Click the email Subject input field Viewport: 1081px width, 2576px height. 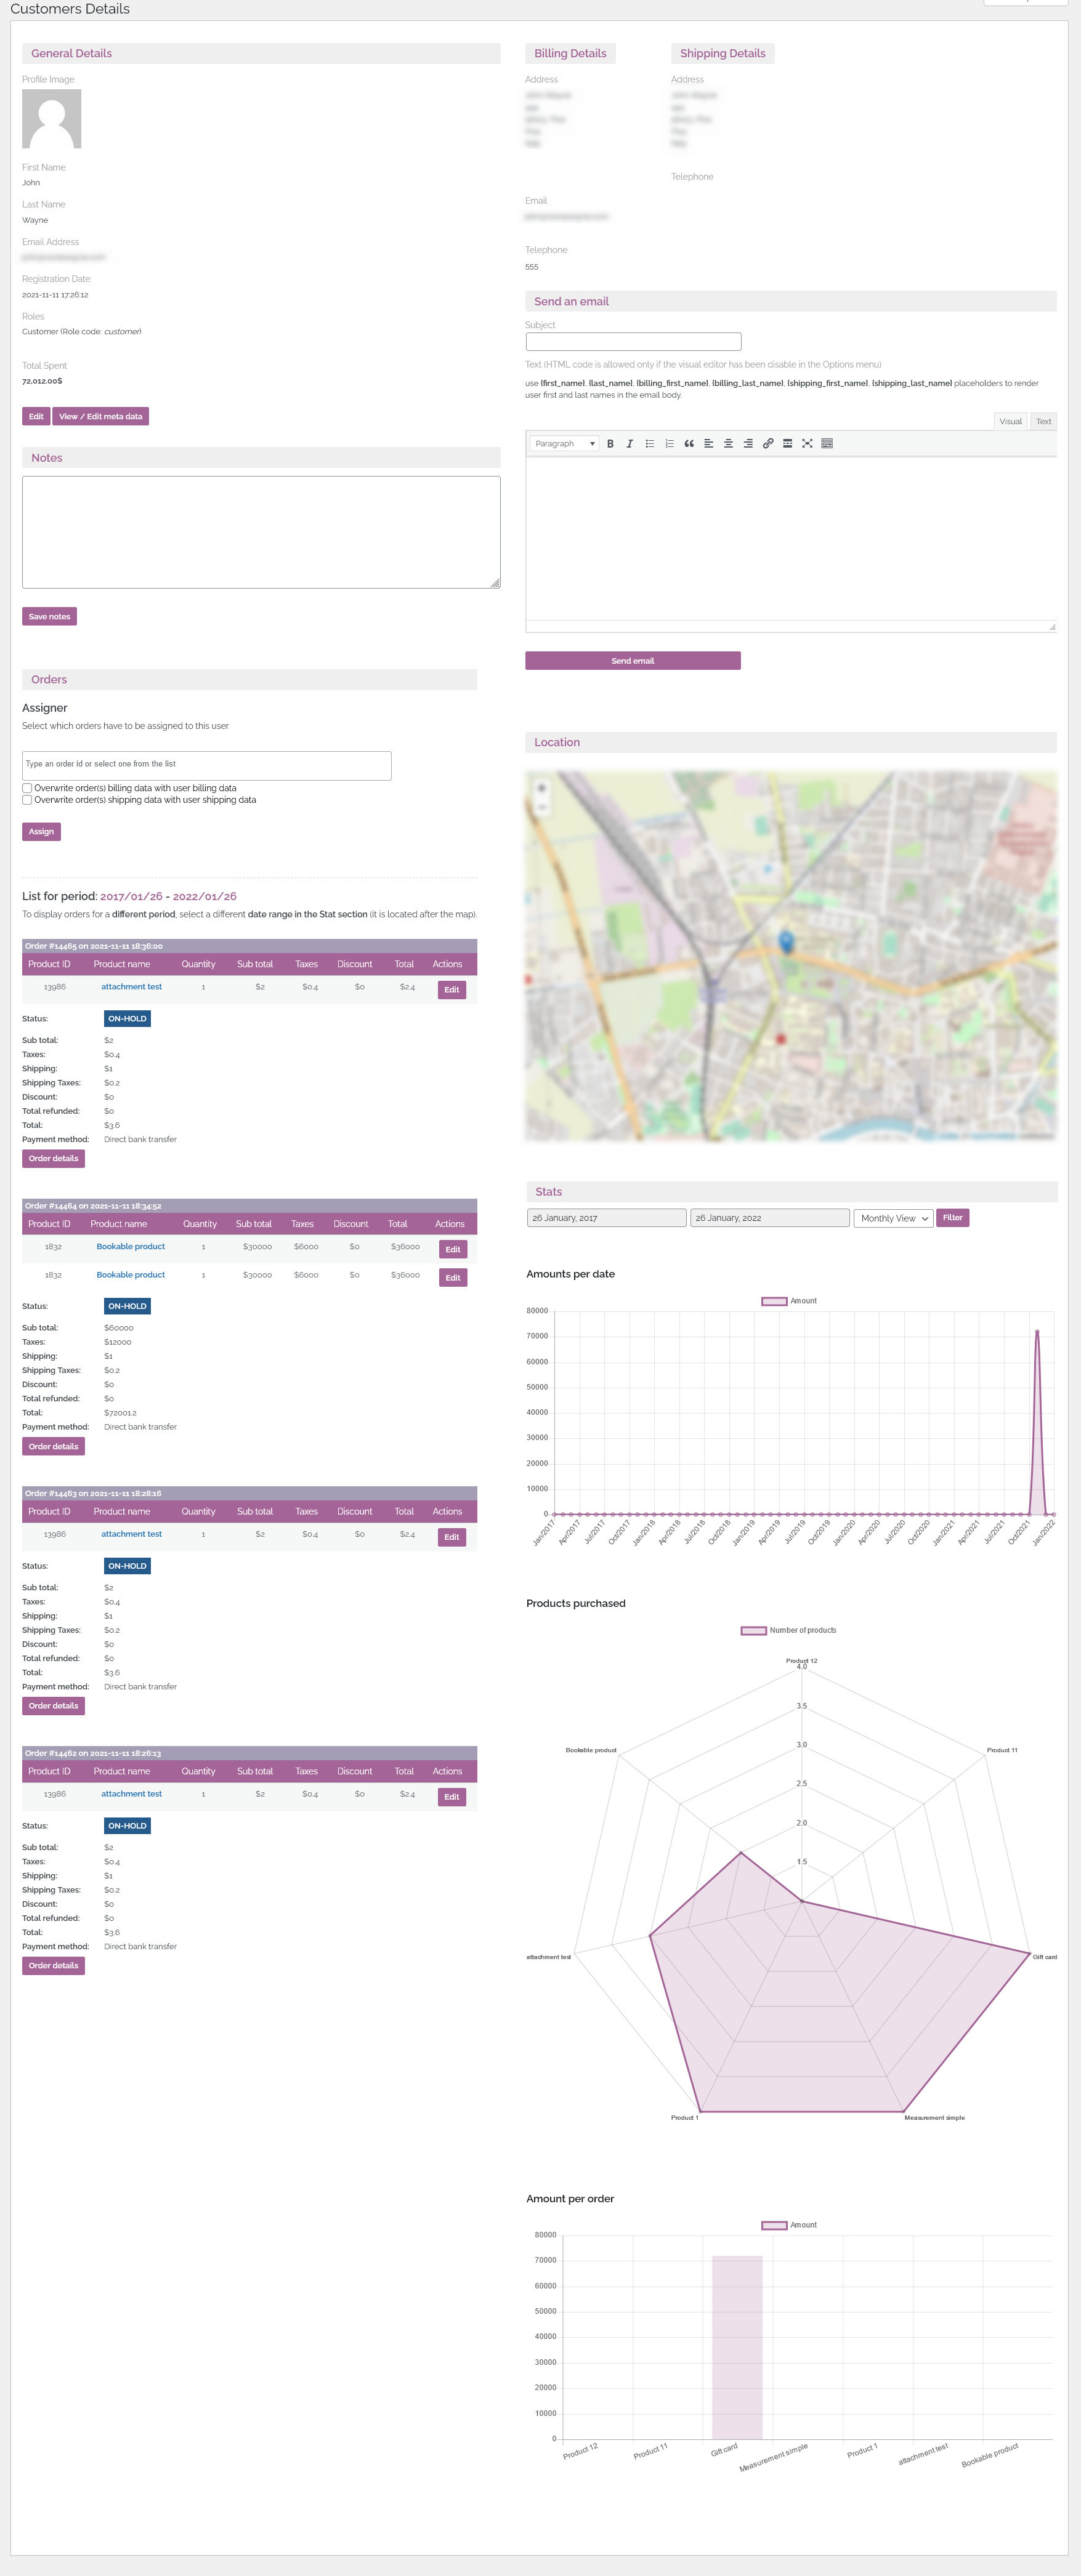[633, 342]
